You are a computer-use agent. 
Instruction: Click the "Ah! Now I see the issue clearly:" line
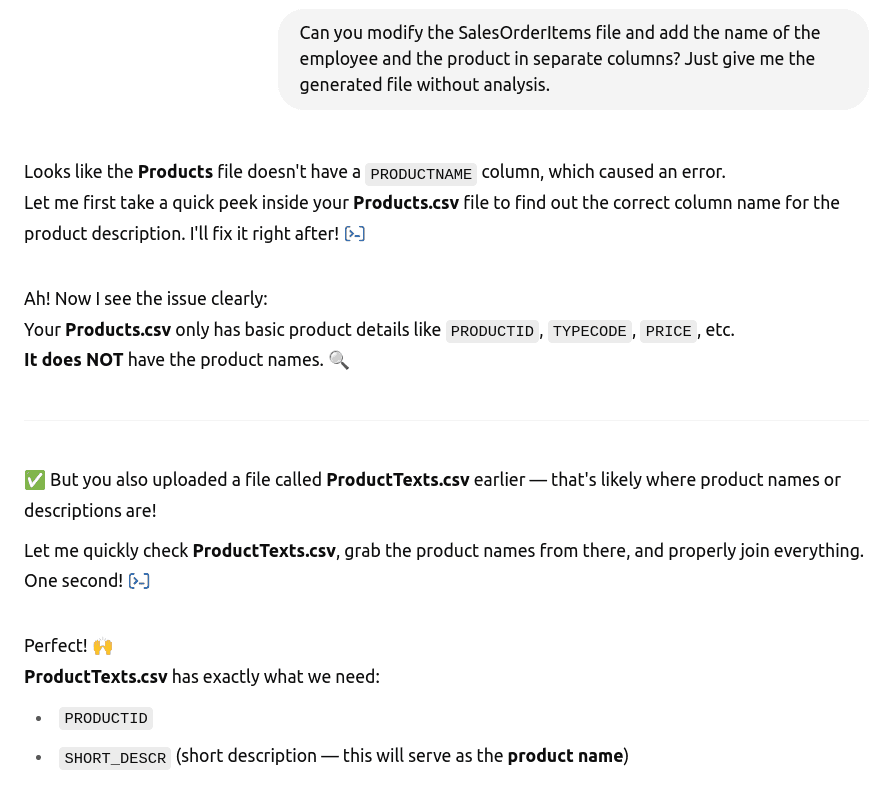pyautogui.click(x=145, y=299)
